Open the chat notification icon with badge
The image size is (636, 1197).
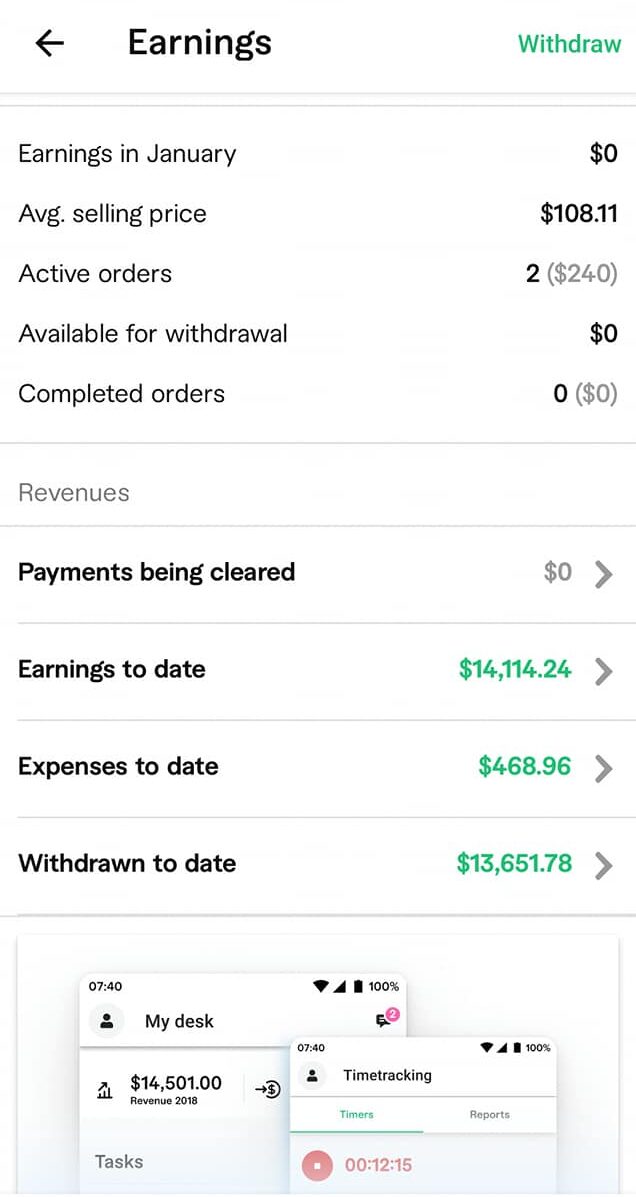pos(385,1018)
